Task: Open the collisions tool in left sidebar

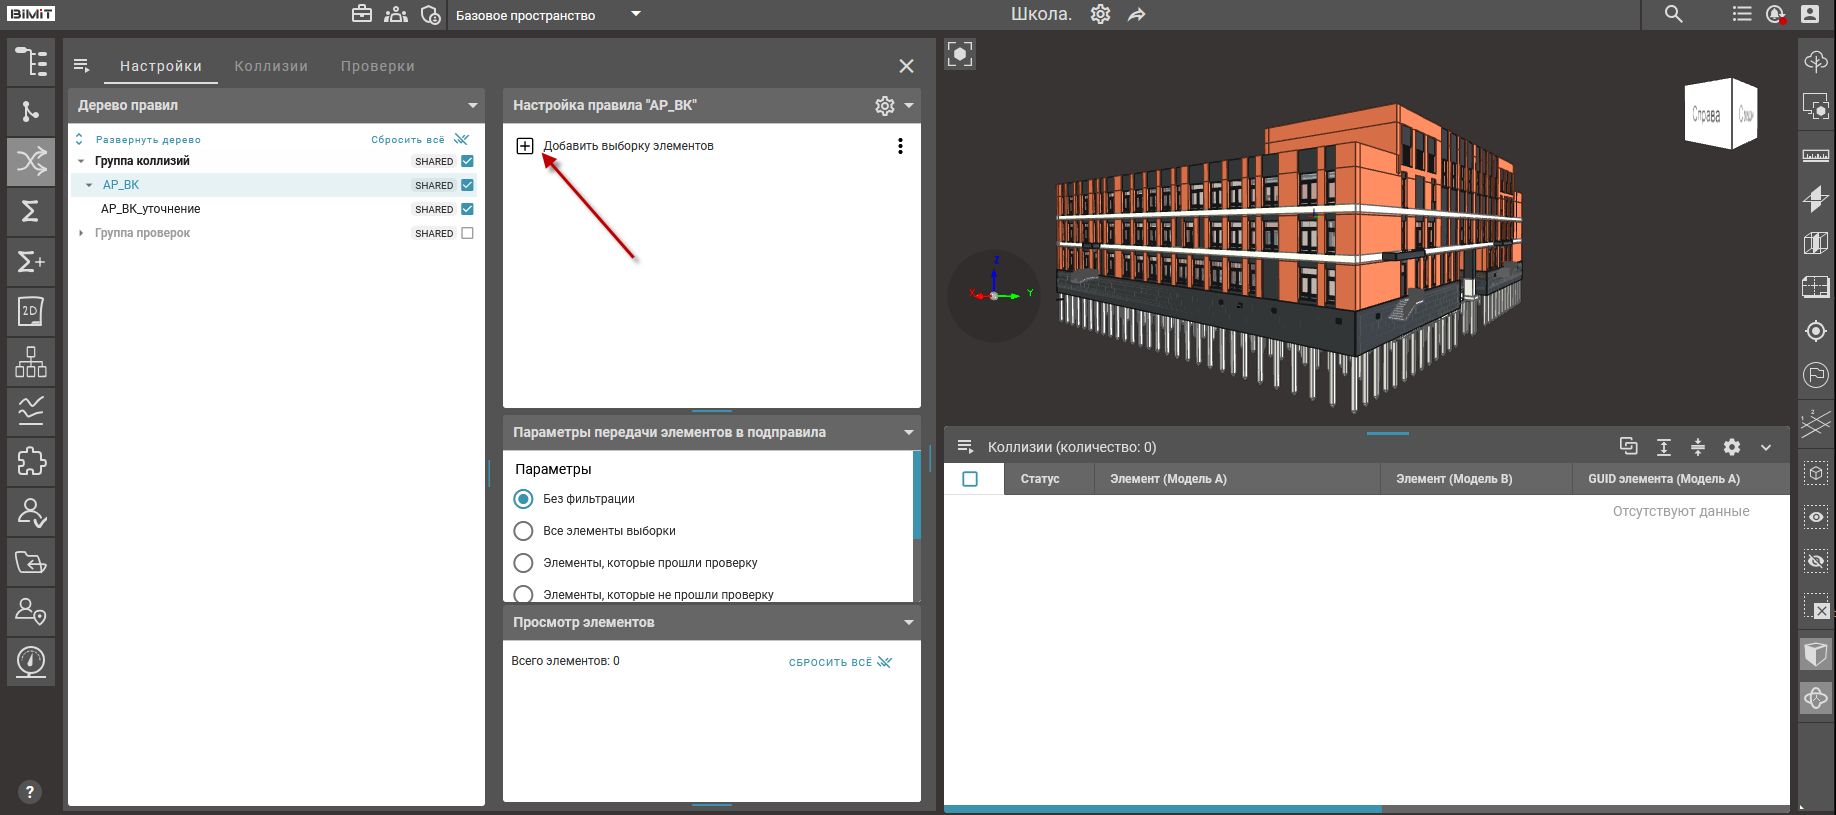Action: pos(31,161)
